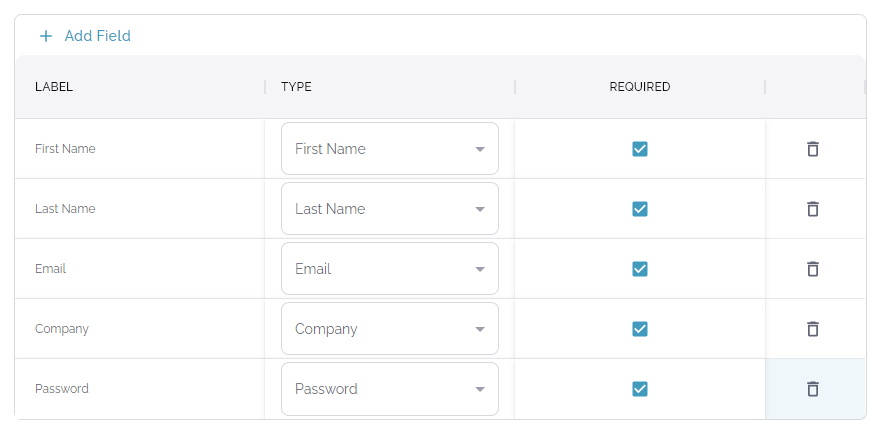882x436 pixels.
Task: Open the First Name type dropdown
Action: [x=390, y=149]
